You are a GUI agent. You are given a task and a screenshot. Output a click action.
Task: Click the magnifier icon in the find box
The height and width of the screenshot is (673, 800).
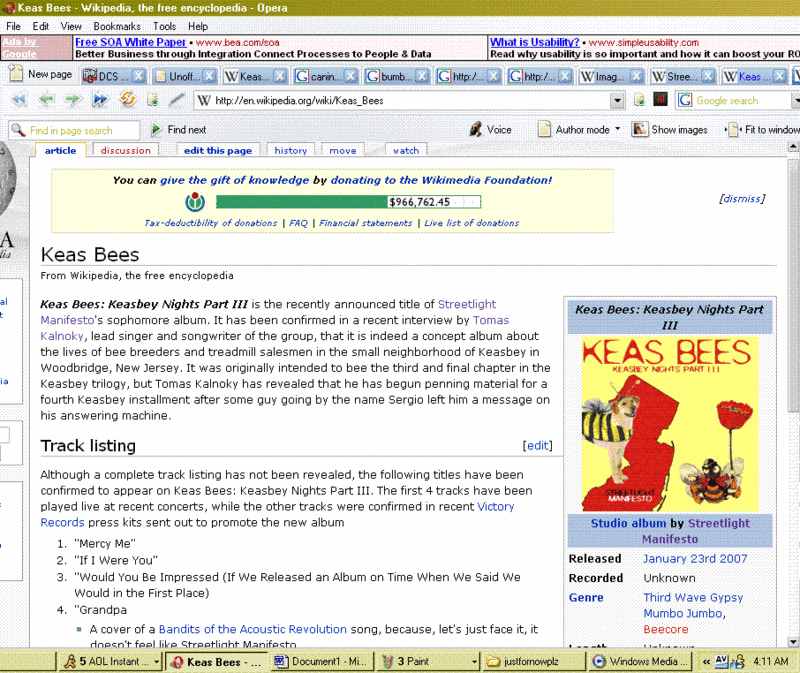(18, 130)
